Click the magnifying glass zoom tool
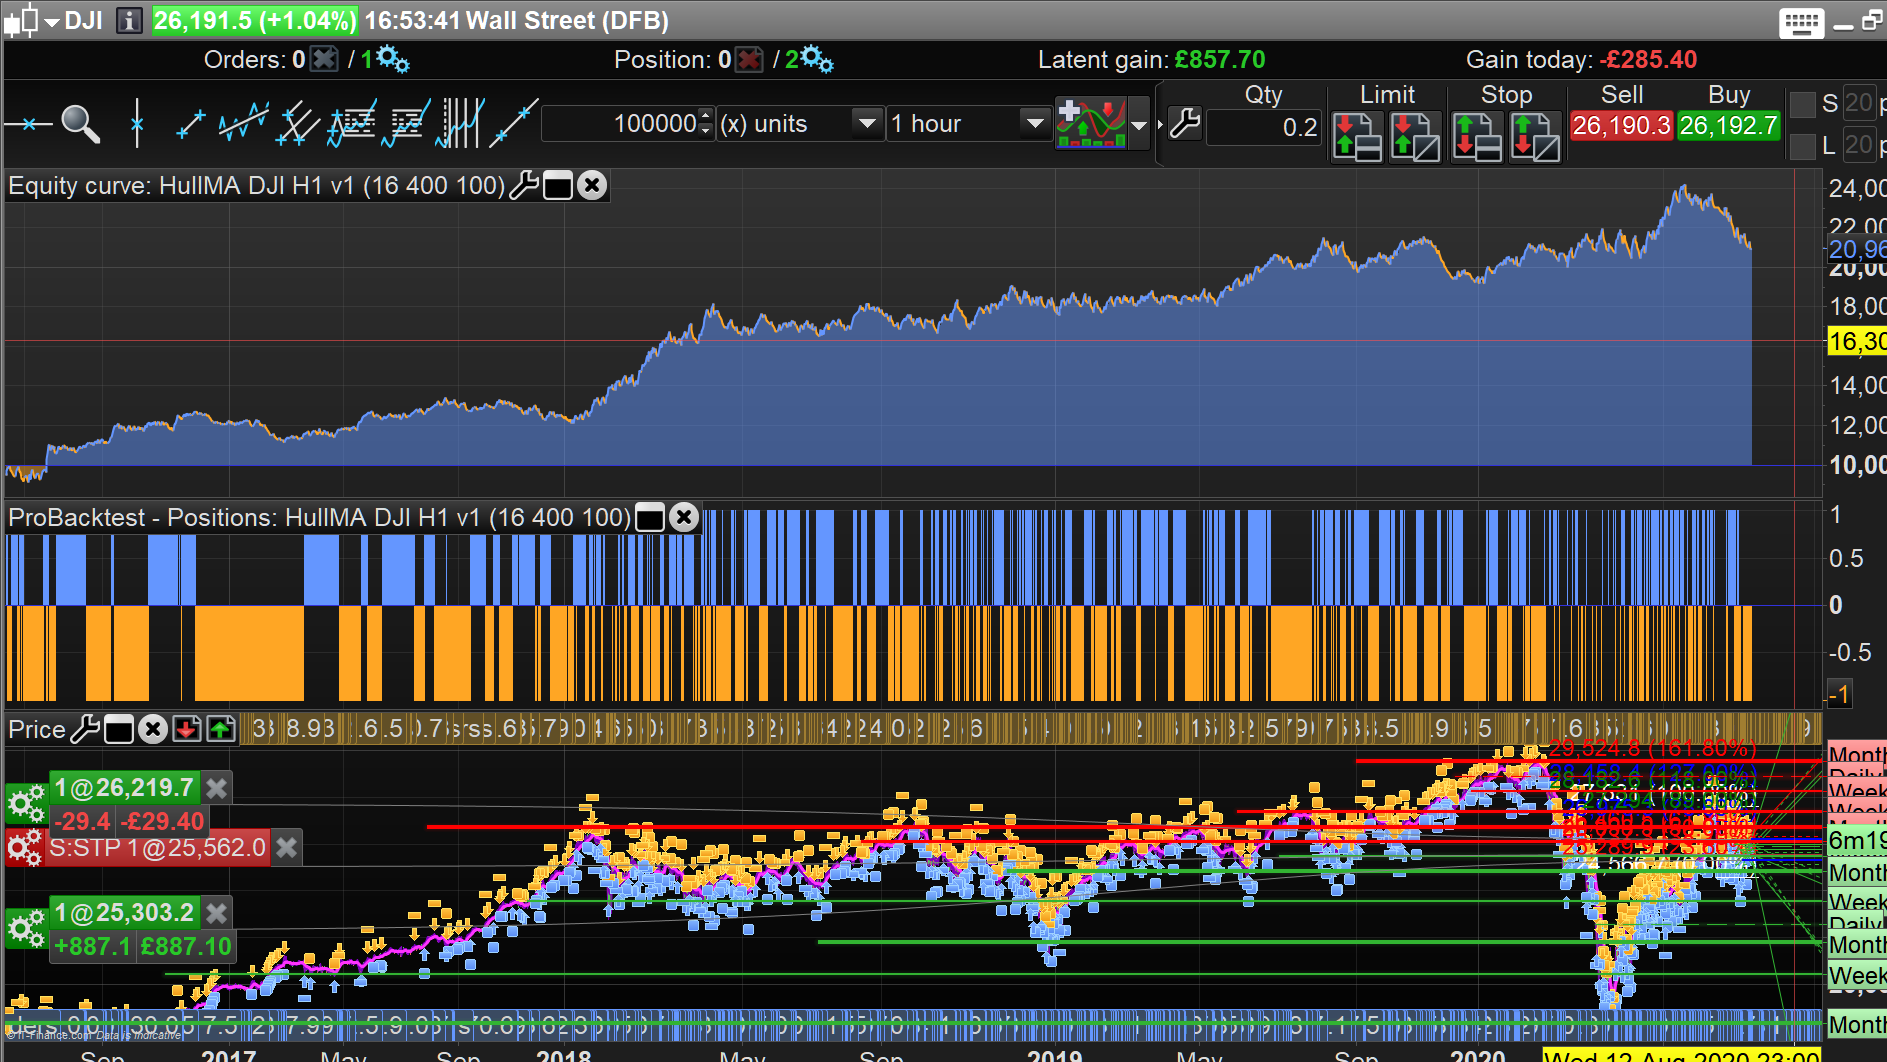The height and width of the screenshot is (1062, 1887). (x=80, y=124)
